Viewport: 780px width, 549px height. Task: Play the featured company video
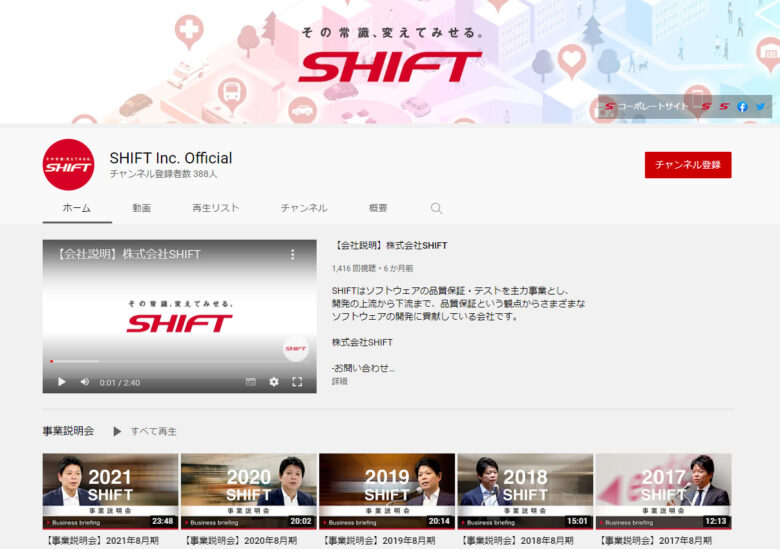pos(62,382)
